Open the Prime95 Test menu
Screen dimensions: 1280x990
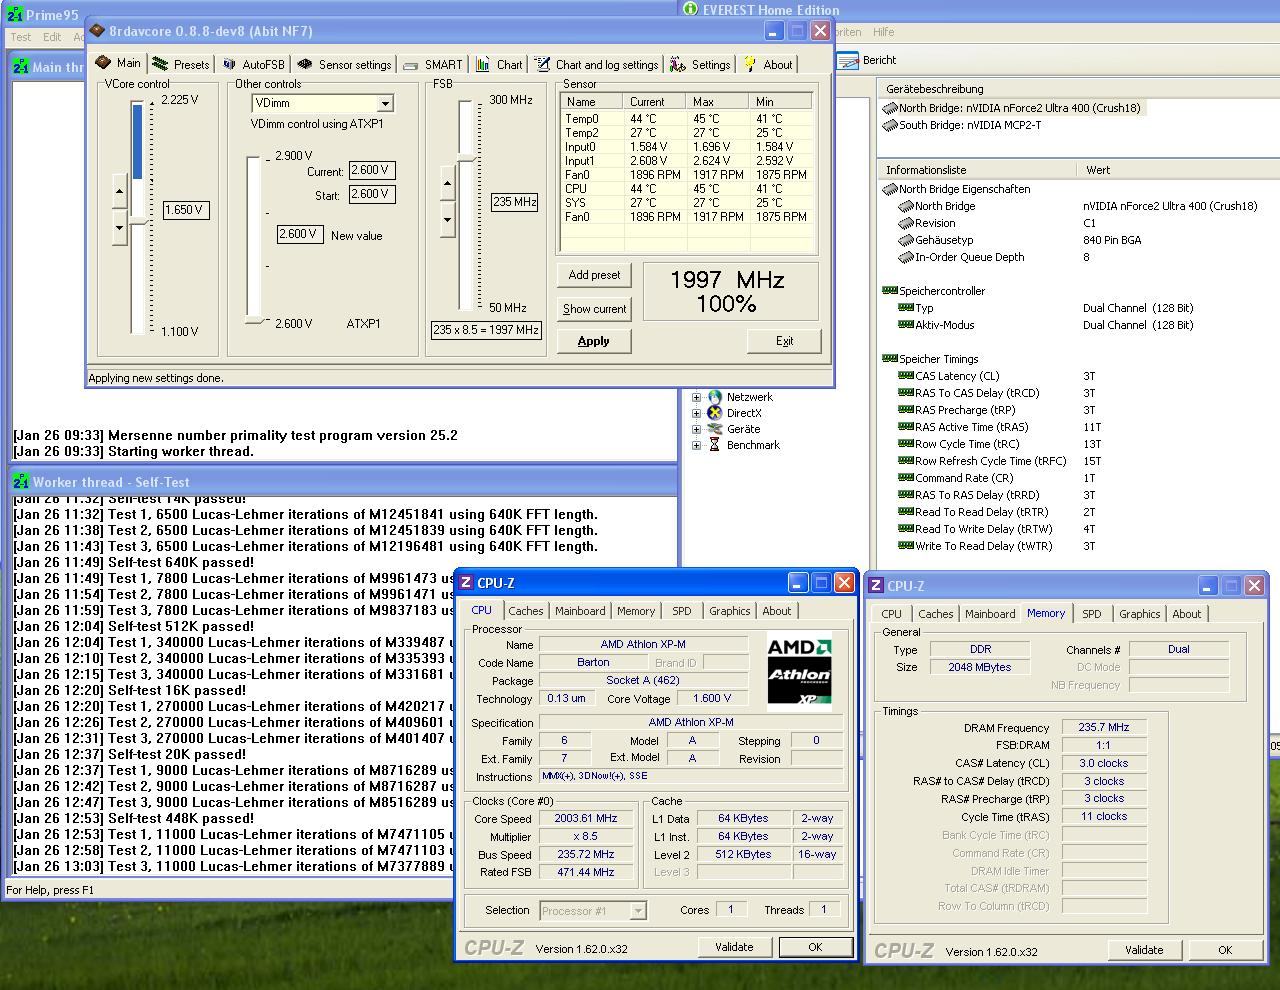21,37
